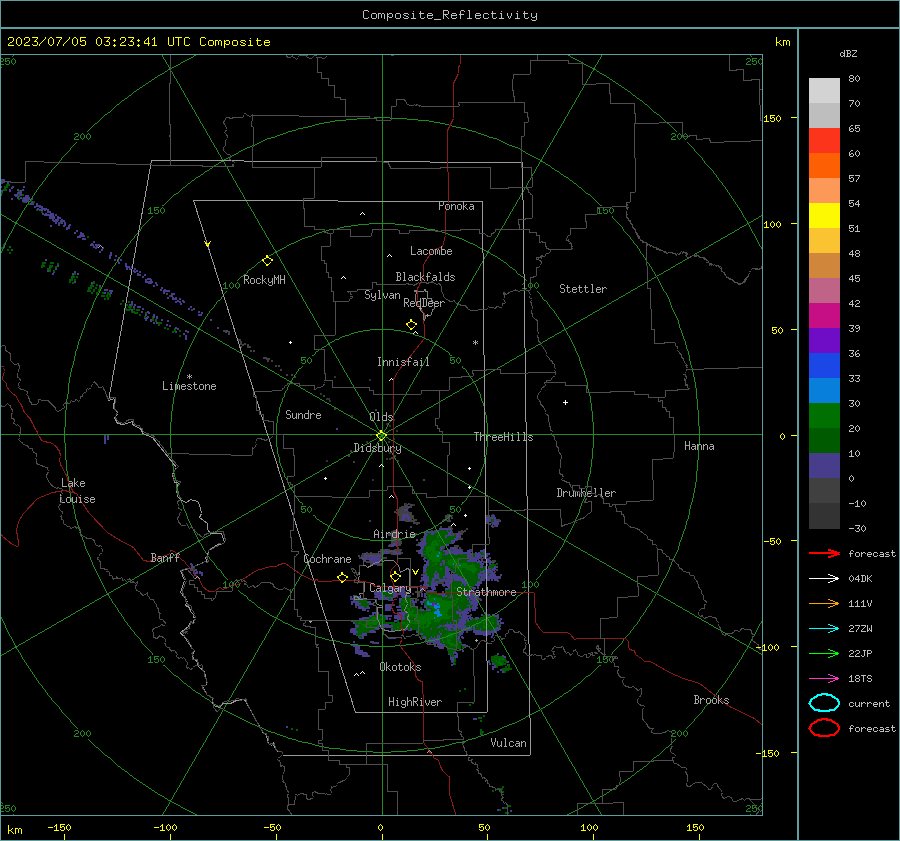Screen dimensions: 900x841
Task: Click the 2023/07/05 03:23:41 UTC timestamp
Action: (x=99, y=42)
